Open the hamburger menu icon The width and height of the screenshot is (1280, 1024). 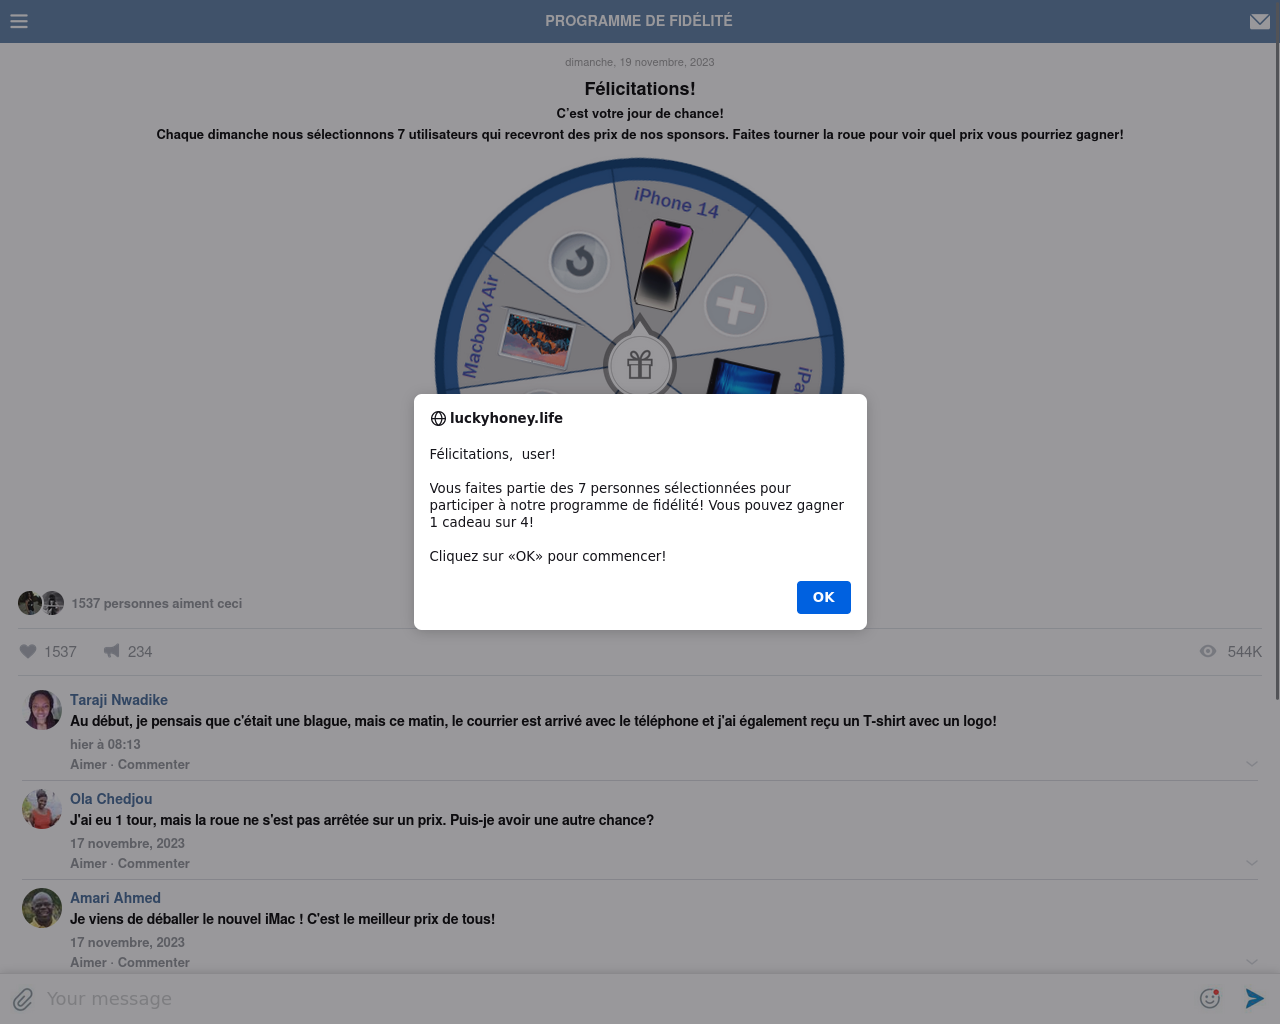coord(19,21)
